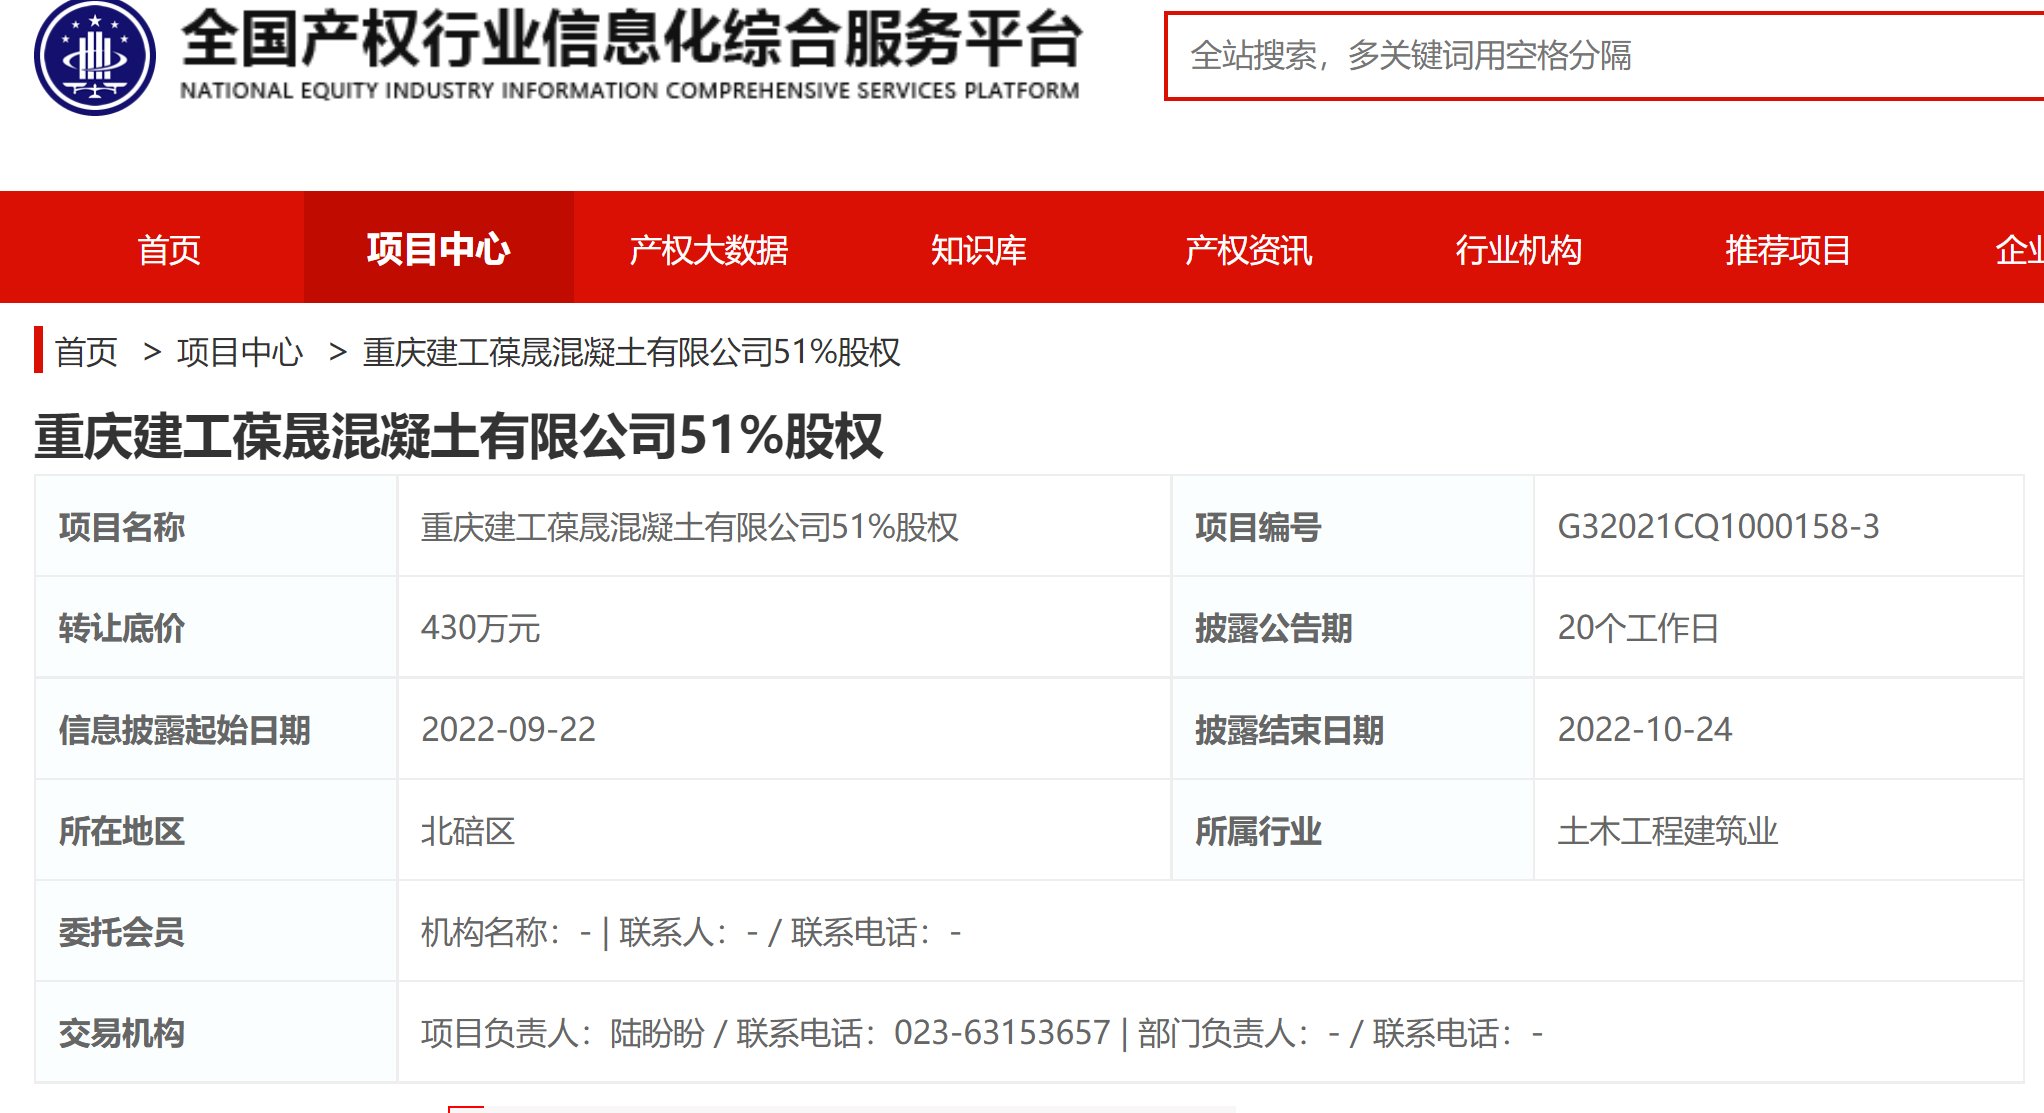2044x1113 pixels.
Task: Go to the 知识库 navigation tab
Action: point(978,249)
